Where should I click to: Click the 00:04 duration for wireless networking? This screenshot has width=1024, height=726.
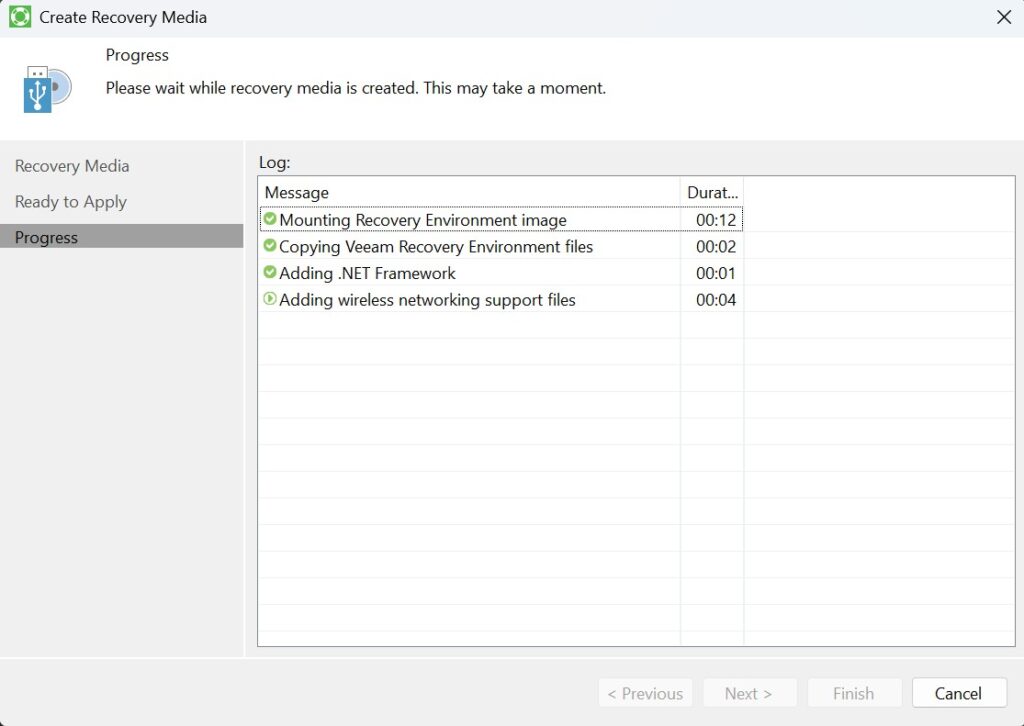(x=716, y=300)
